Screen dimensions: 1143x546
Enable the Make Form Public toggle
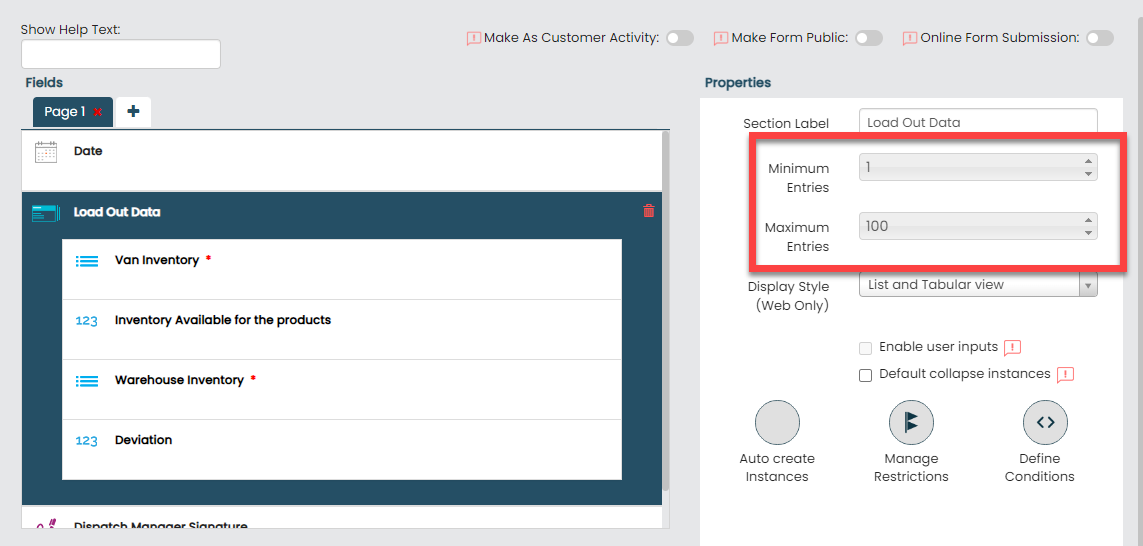(869, 38)
